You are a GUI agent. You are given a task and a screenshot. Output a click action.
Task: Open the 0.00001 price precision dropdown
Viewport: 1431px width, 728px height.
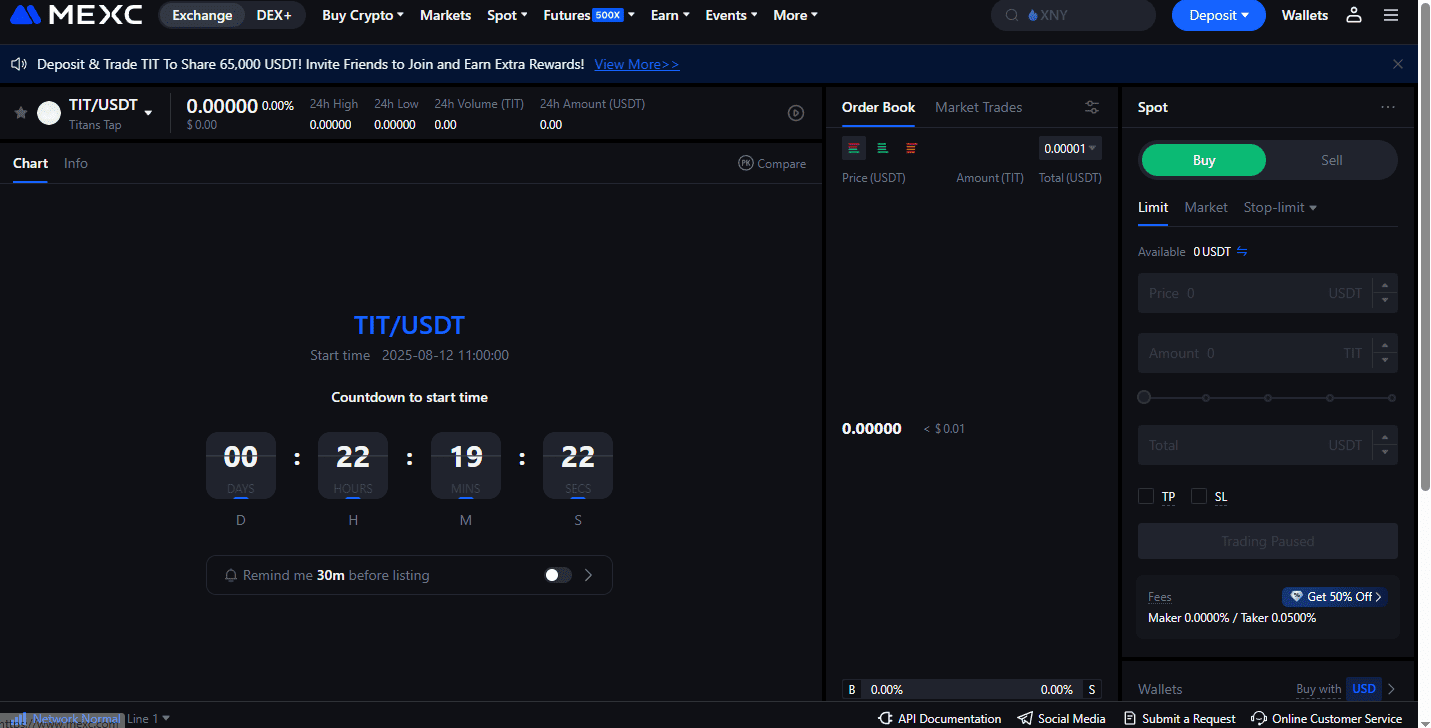[1070, 148]
